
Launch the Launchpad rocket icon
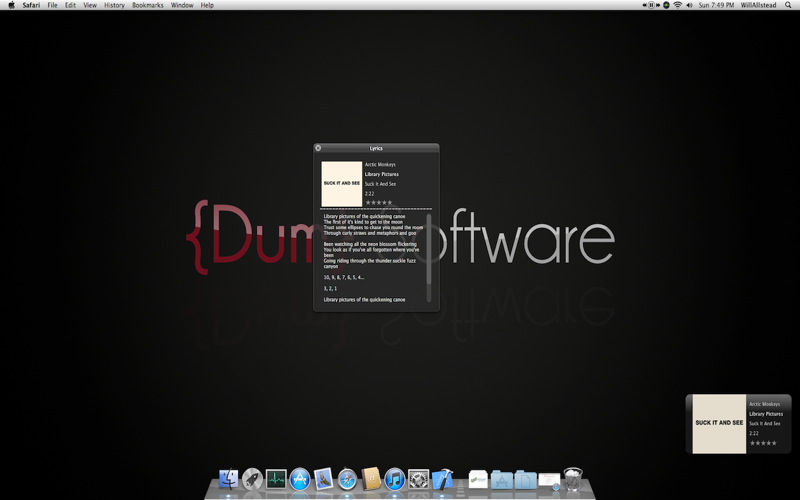click(252, 479)
